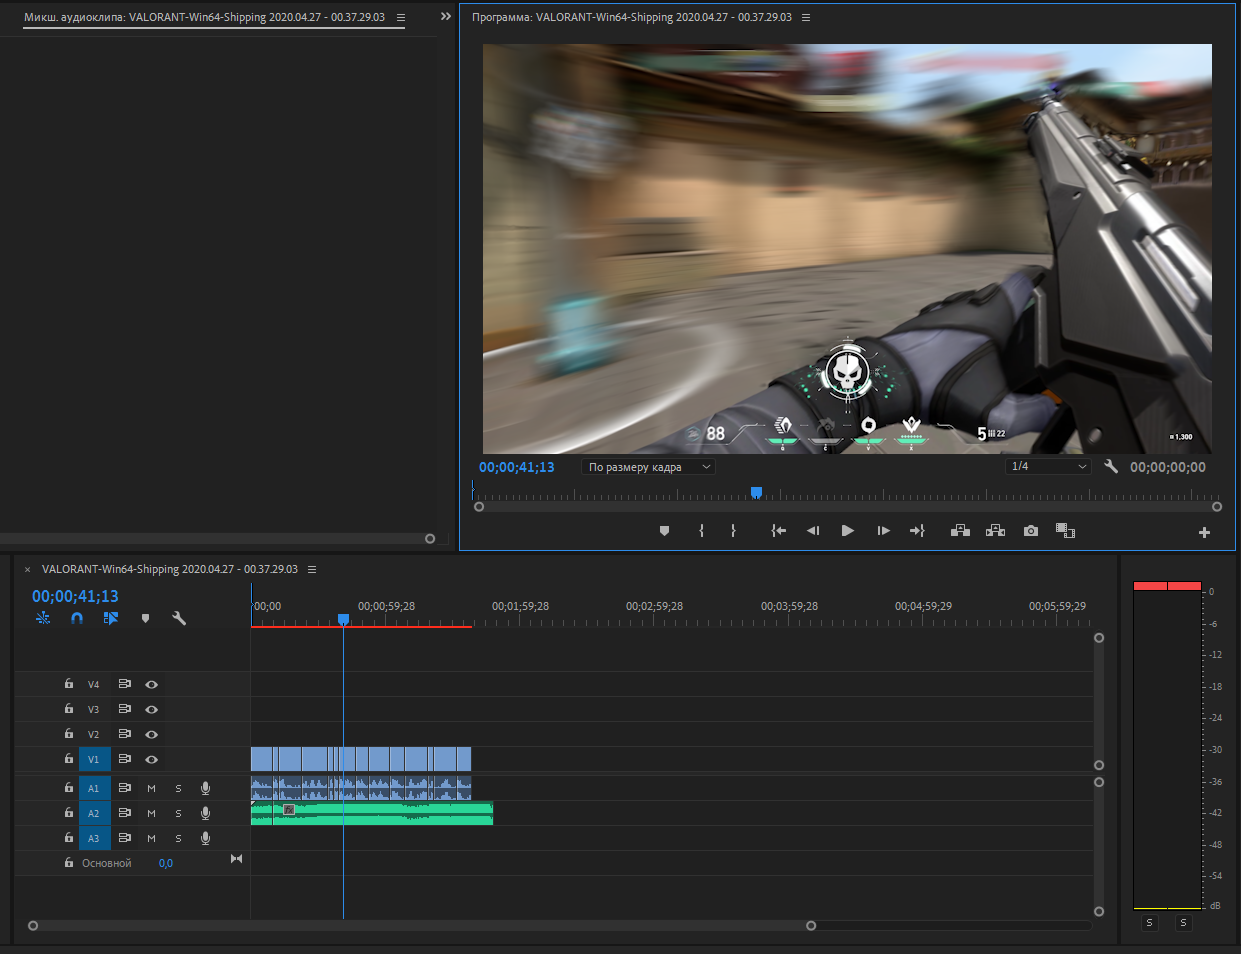1241x954 pixels.
Task: Click the master track volume value 0,0
Action: click(166, 863)
